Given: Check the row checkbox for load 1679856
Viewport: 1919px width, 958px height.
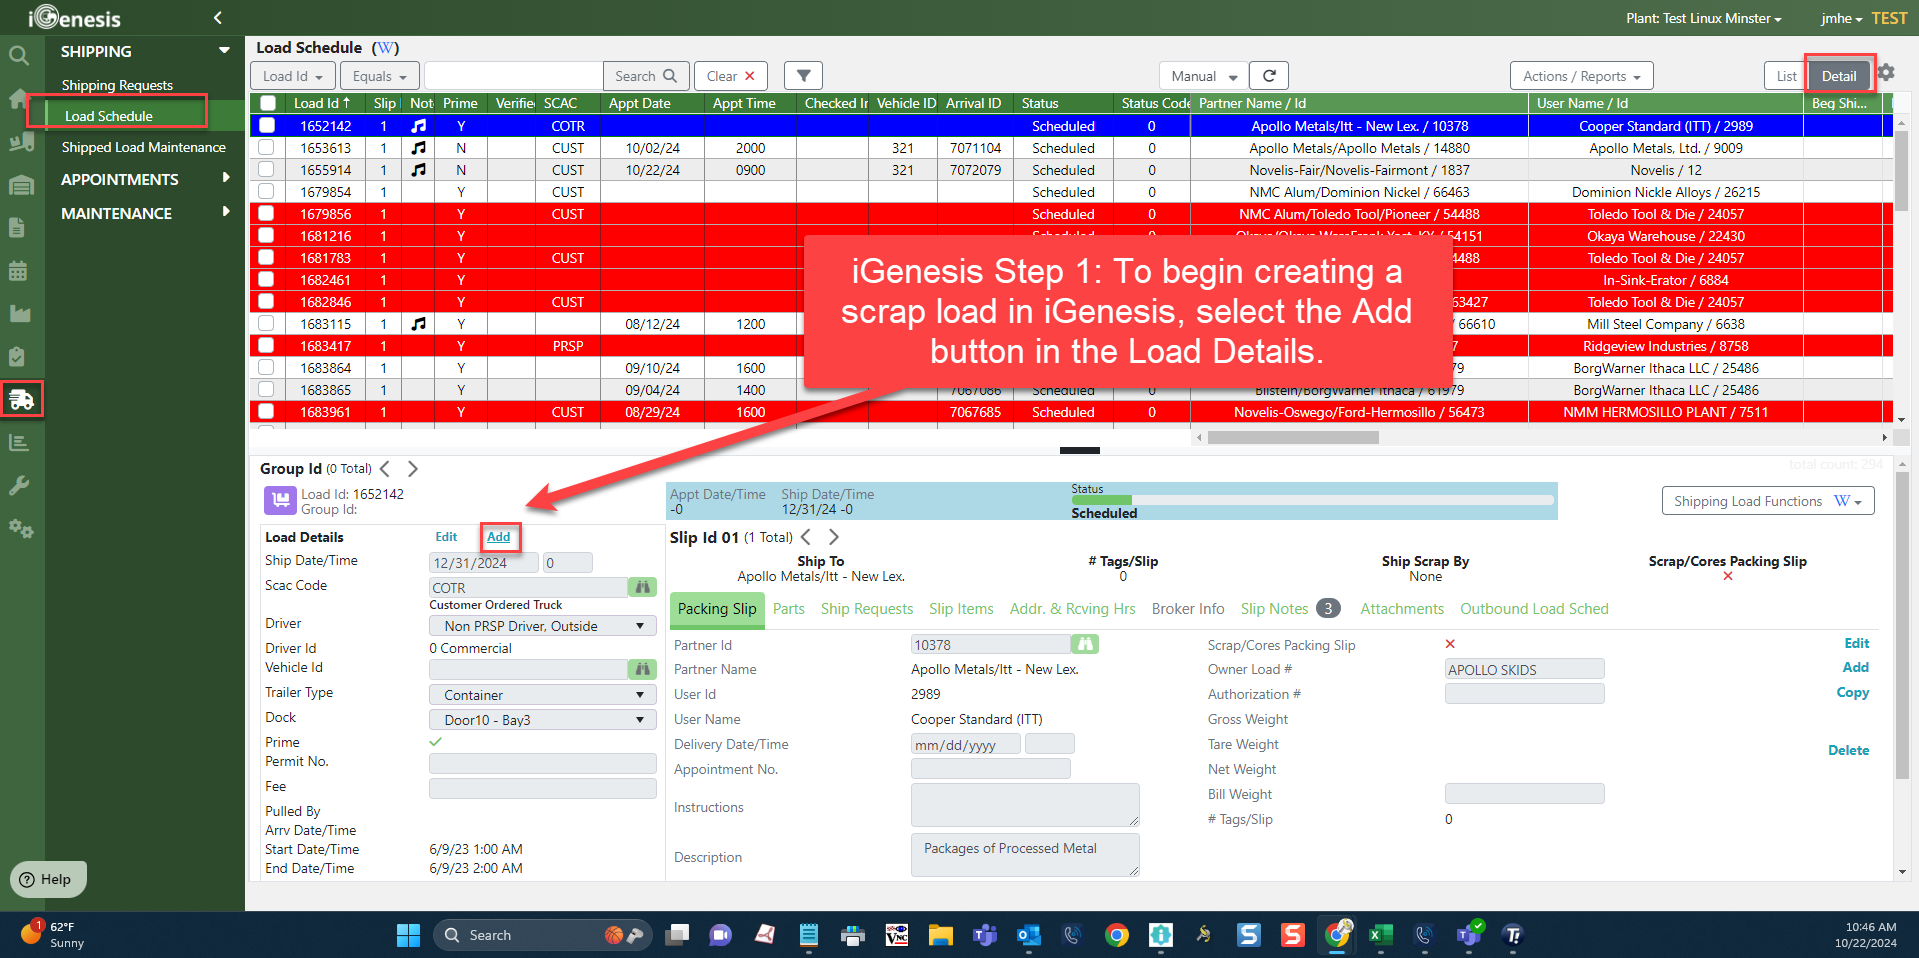Looking at the screenshot, I should pos(266,214).
